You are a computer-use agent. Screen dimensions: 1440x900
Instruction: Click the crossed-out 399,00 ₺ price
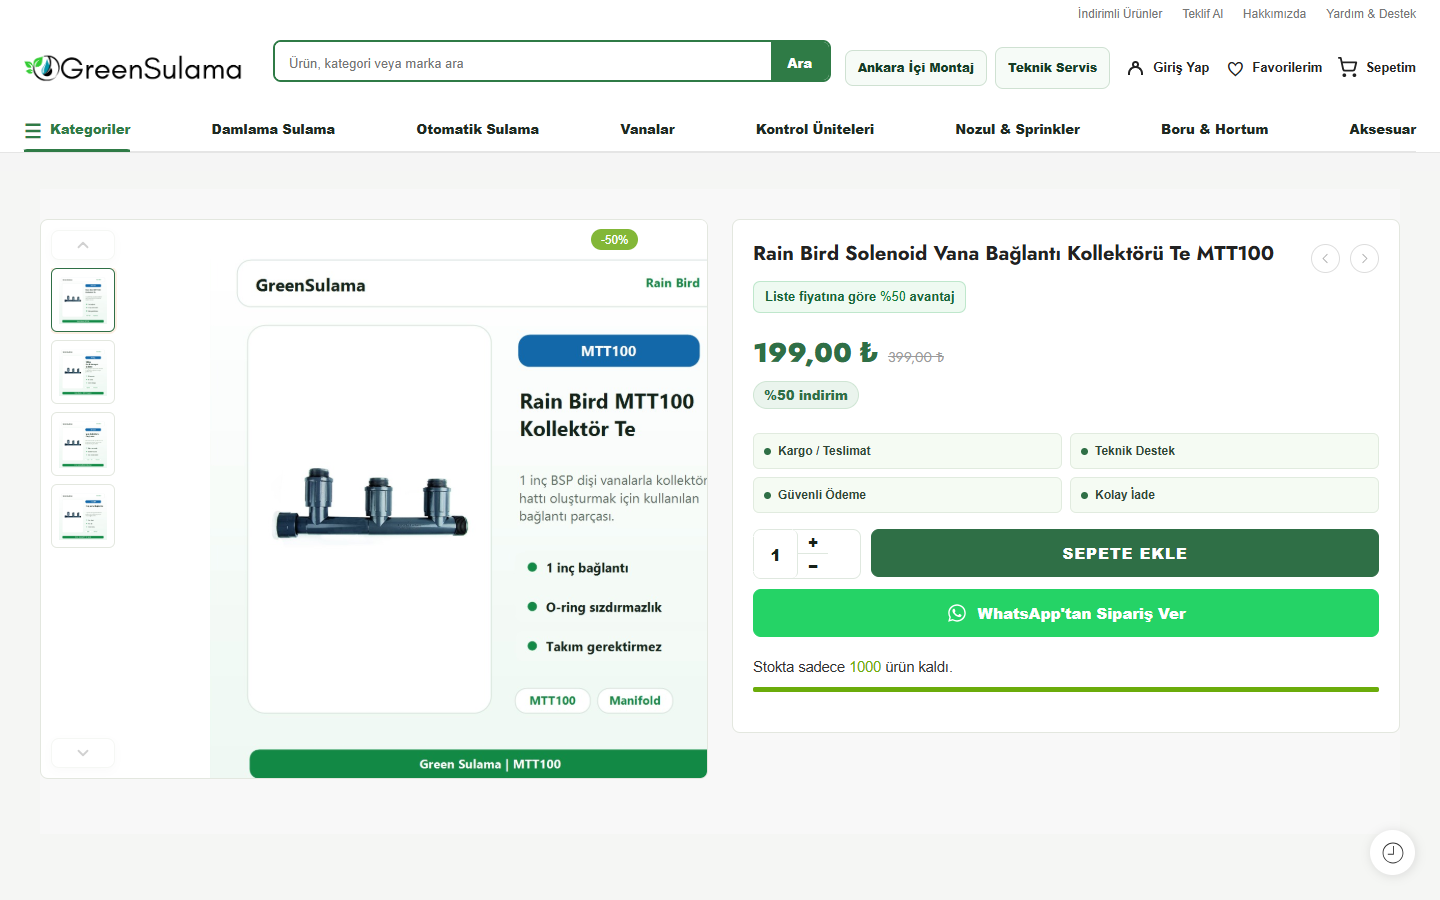916,357
